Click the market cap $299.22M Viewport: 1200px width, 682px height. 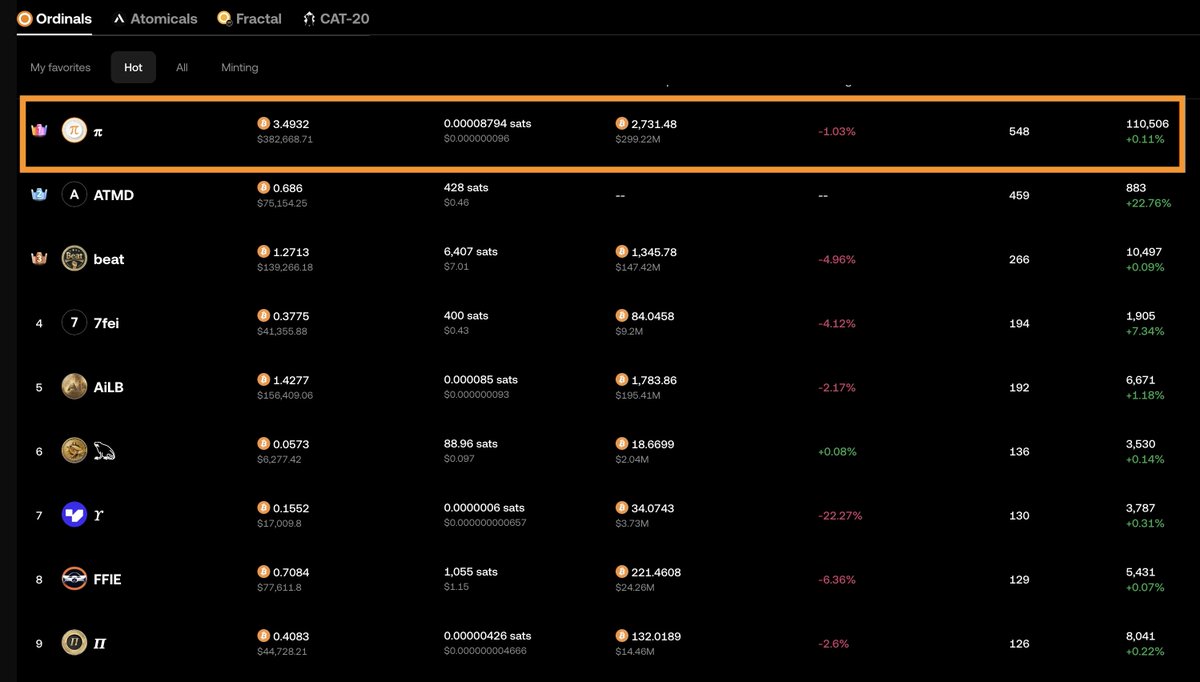(638, 140)
